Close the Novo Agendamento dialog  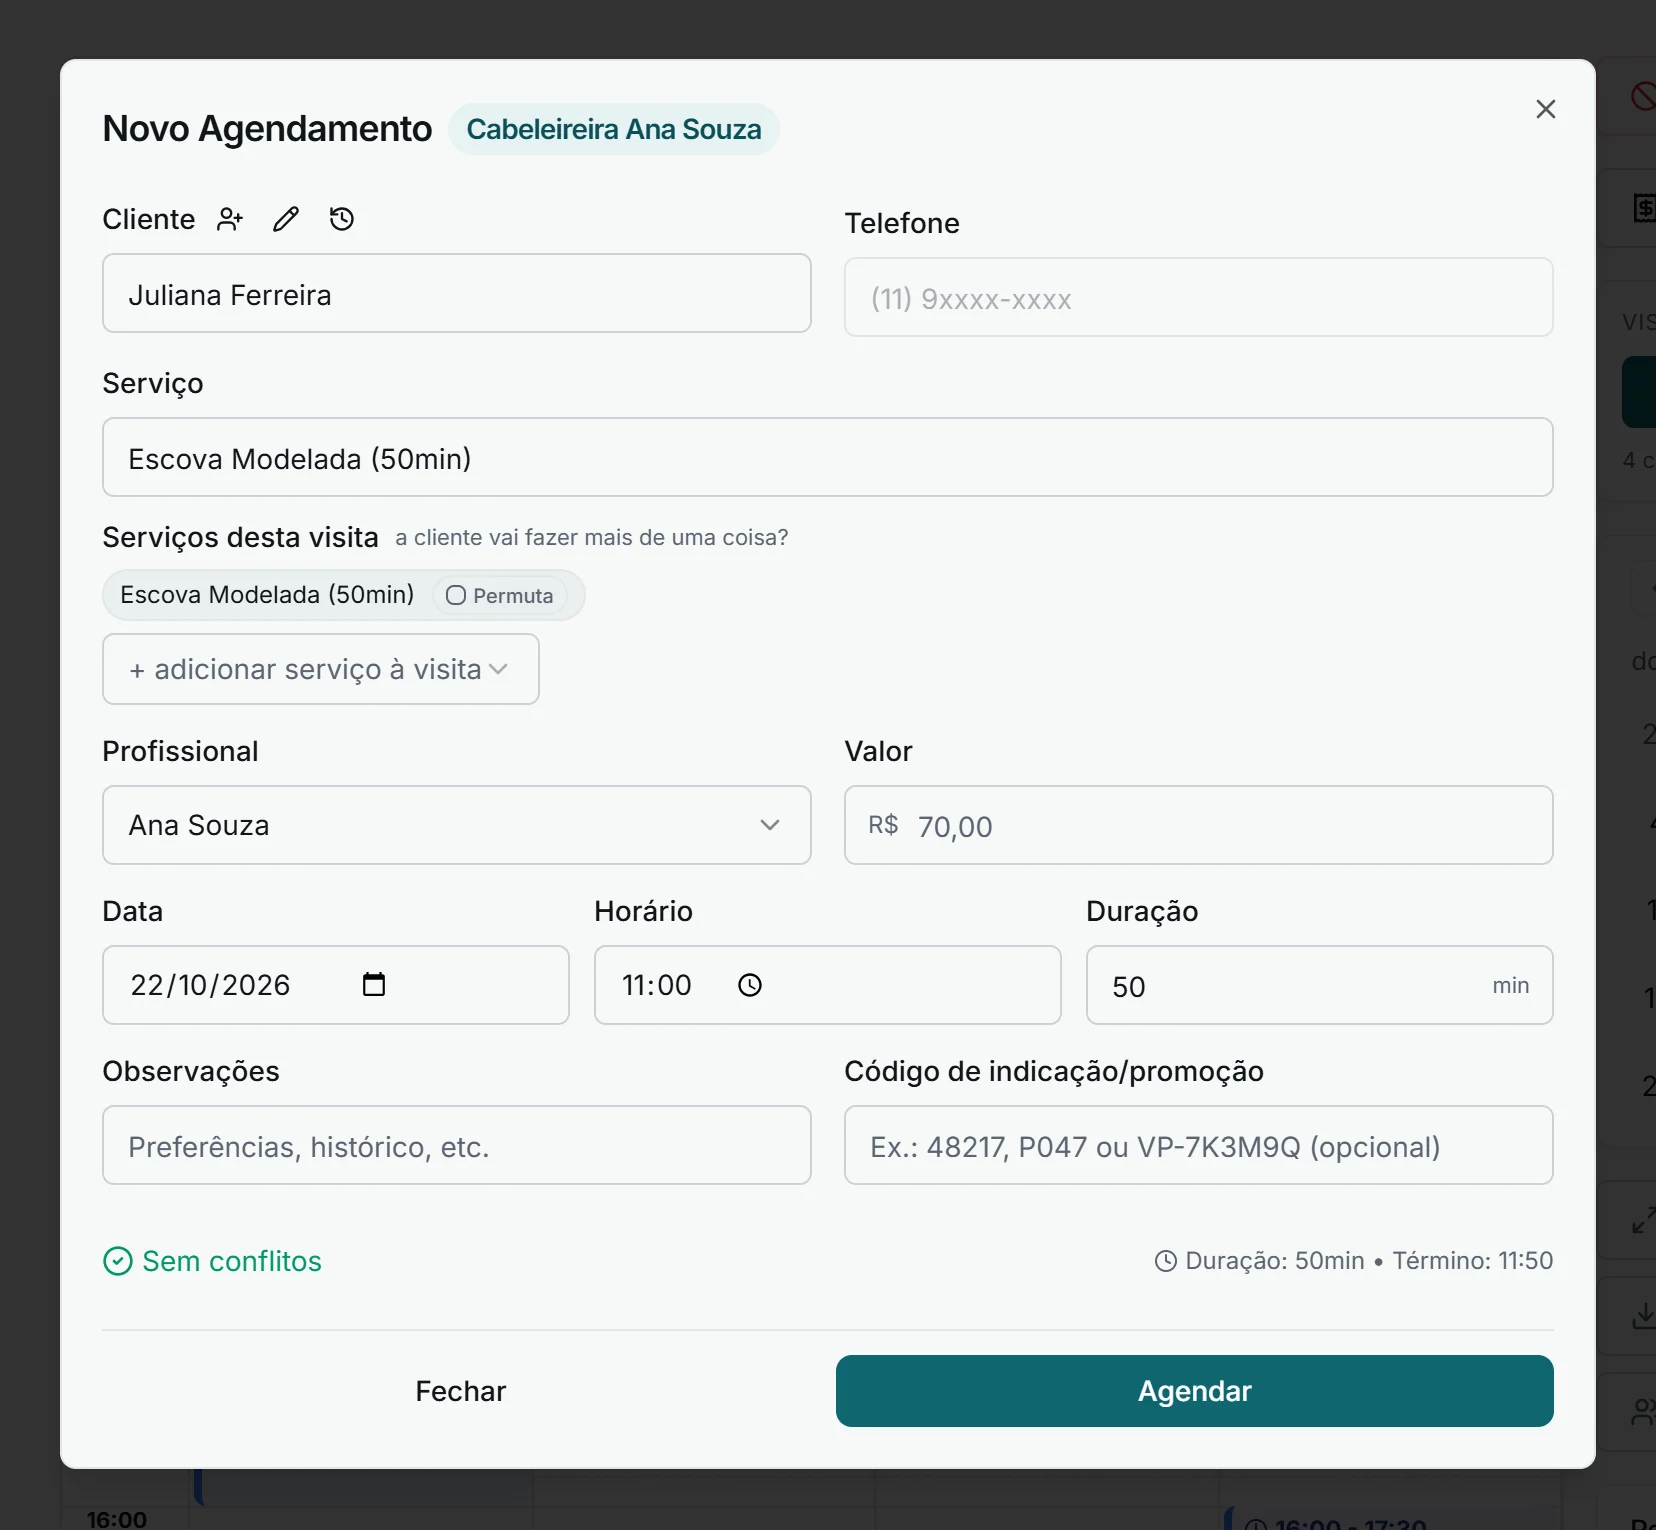click(x=1546, y=109)
